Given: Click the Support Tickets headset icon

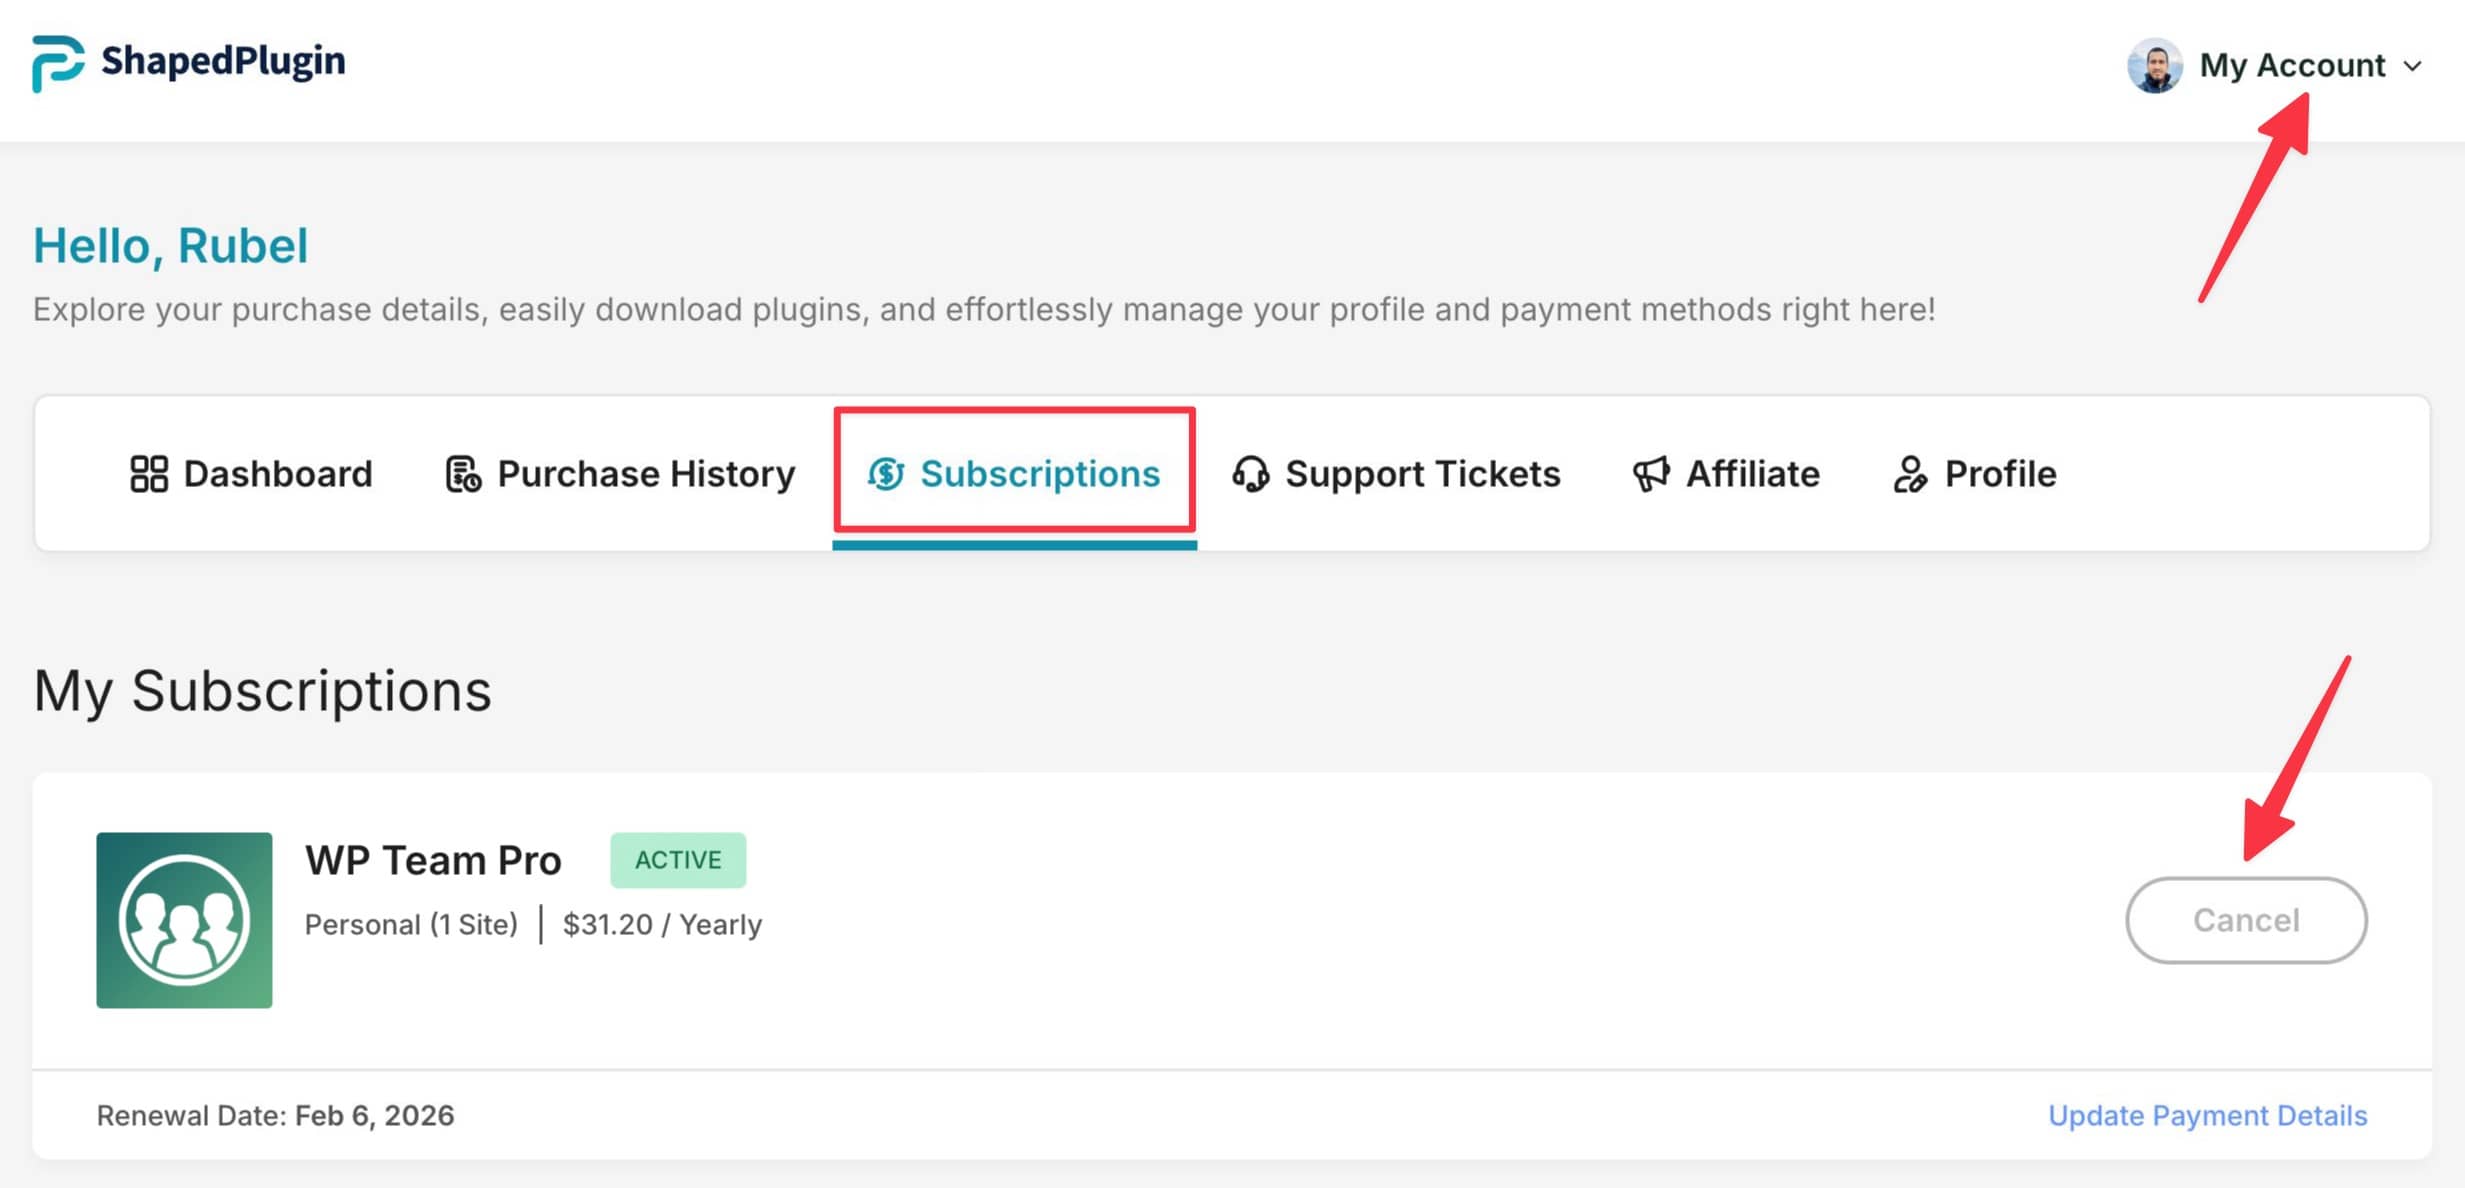Looking at the screenshot, I should [x=1251, y=474].
